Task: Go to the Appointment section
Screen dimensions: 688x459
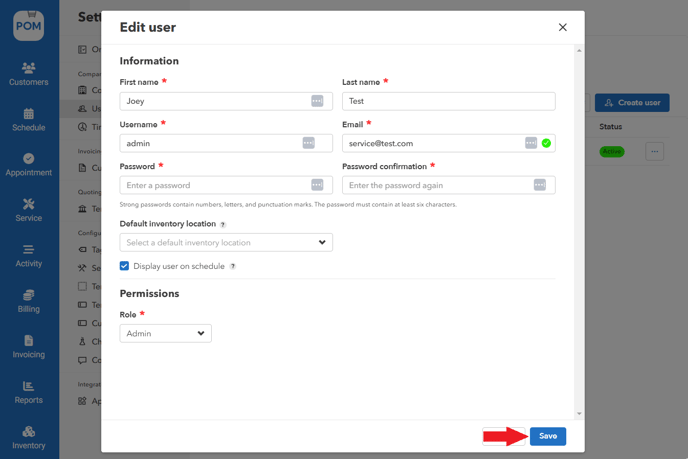Action: point(28,164)
